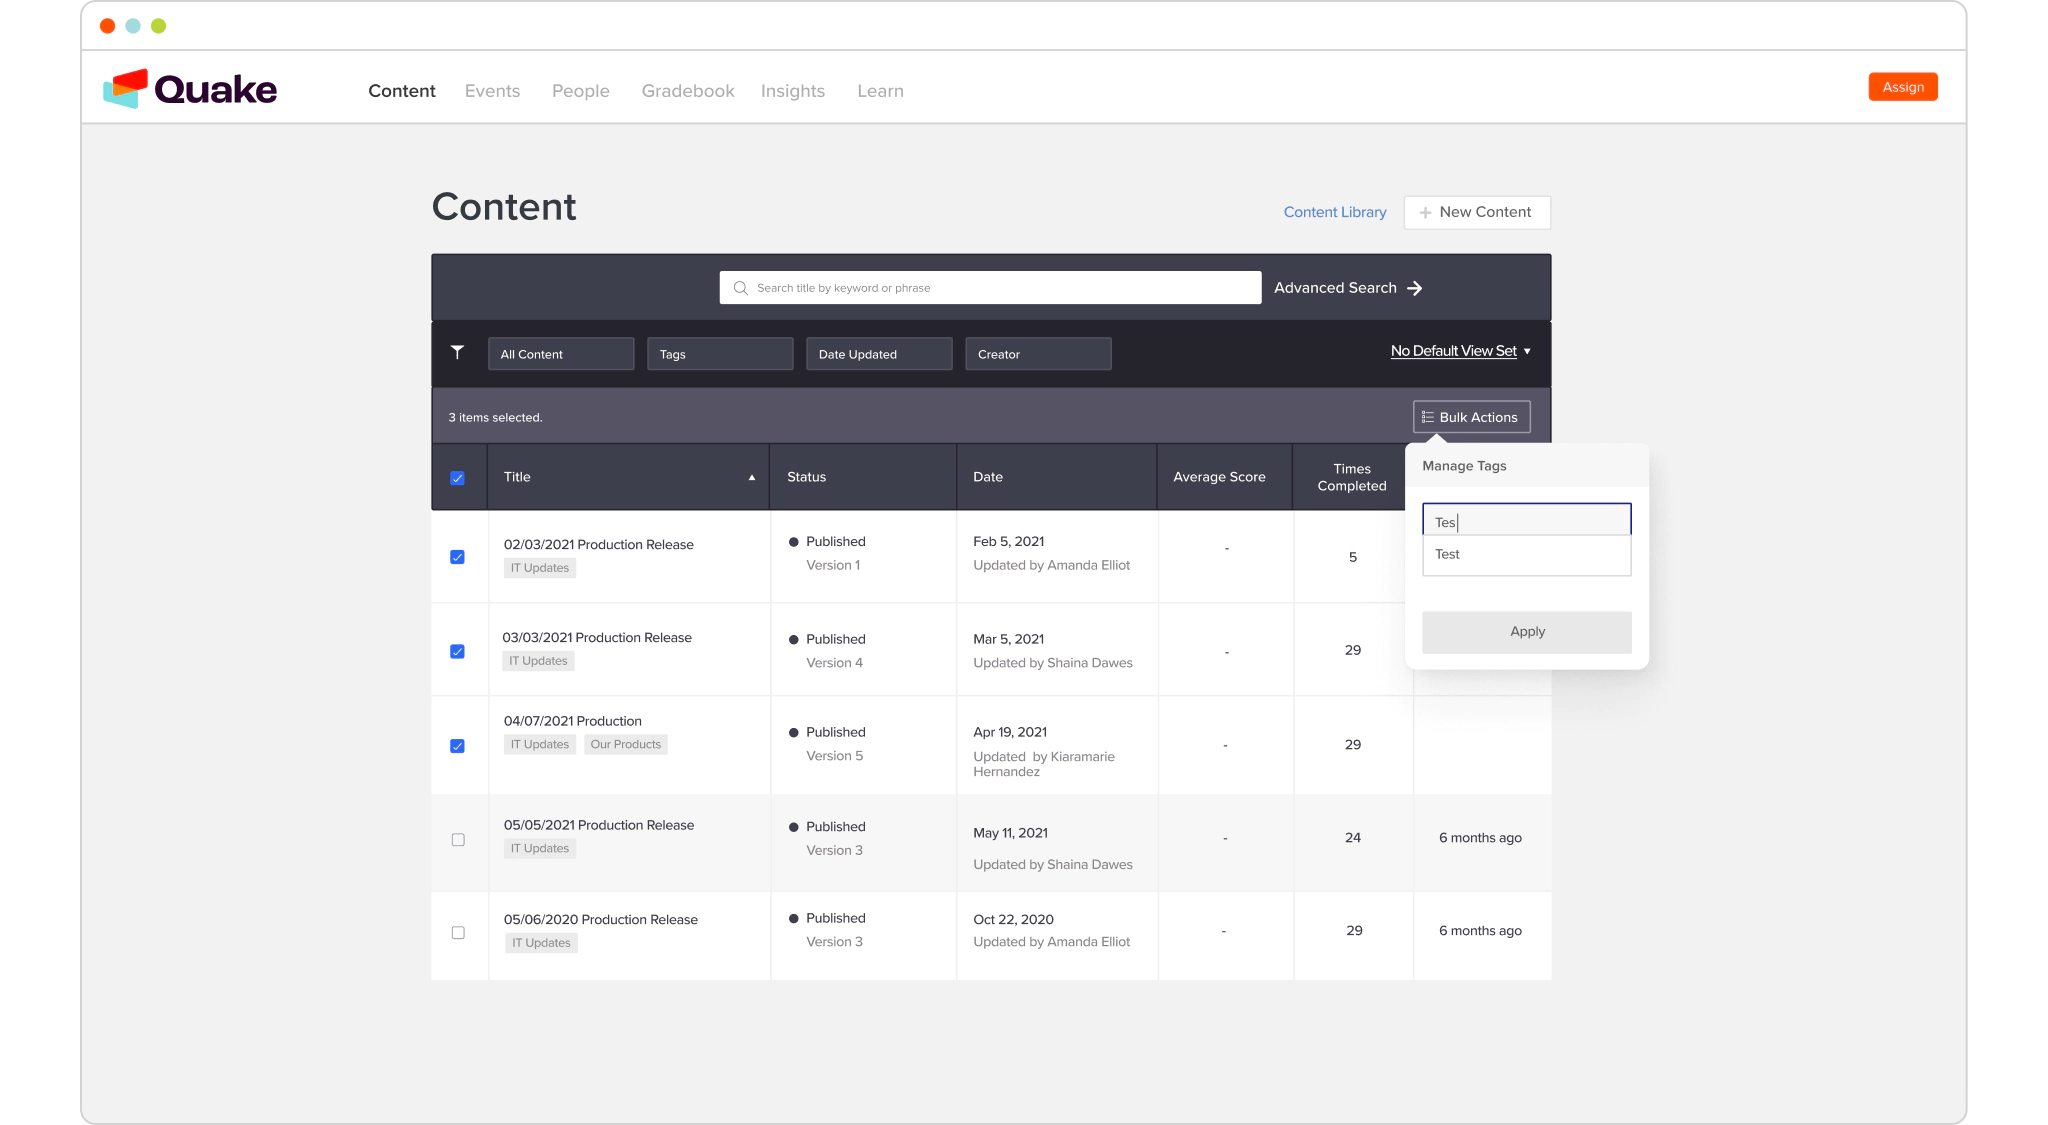2048x1125 pixels.
Task: Click the Oct 22, 2020 date
Action: click(x=1013, y=919)
